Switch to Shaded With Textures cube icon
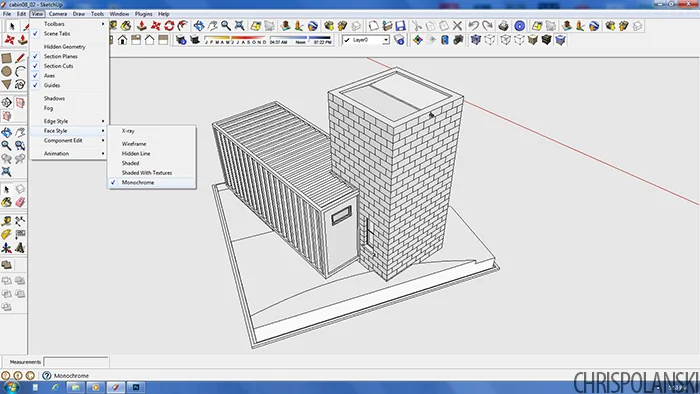The width and height of the screenshot is (700, 394). click(546, 40)
